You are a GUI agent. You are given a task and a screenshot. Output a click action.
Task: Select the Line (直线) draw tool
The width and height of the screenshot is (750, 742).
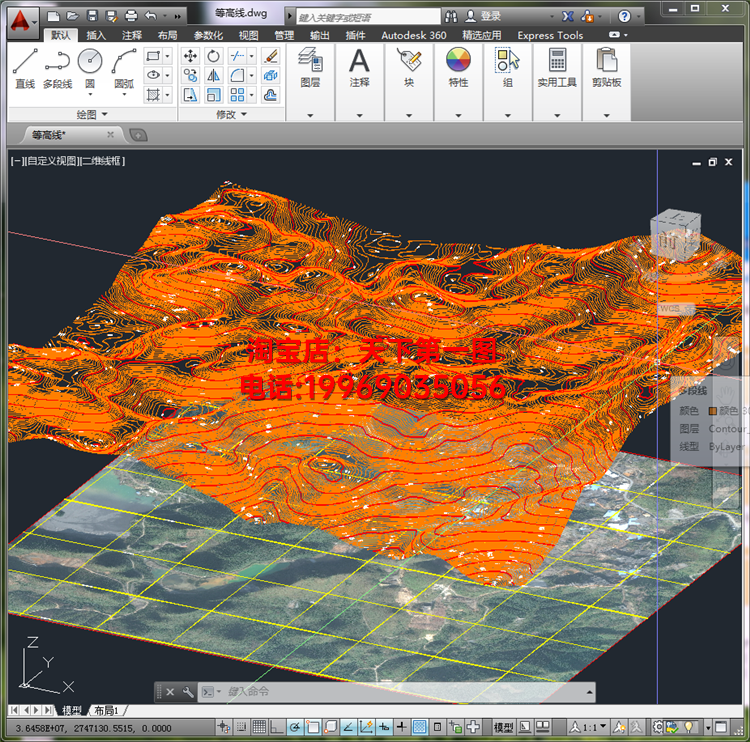25,69
